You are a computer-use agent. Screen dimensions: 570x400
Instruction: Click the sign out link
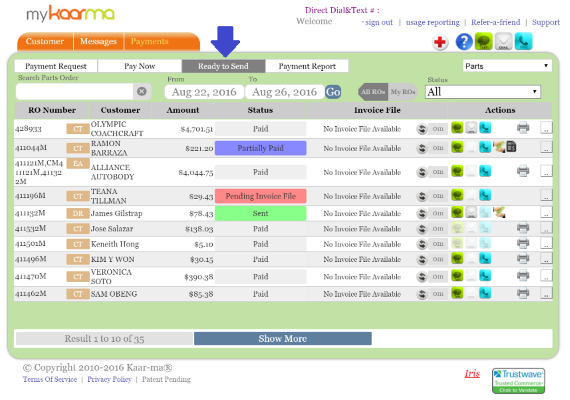[379, 22]
